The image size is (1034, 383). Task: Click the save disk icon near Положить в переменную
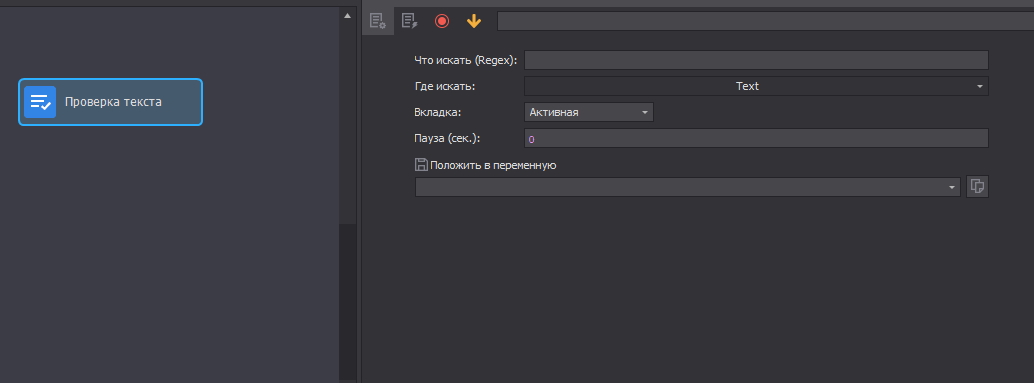click(x=421, y=165)
